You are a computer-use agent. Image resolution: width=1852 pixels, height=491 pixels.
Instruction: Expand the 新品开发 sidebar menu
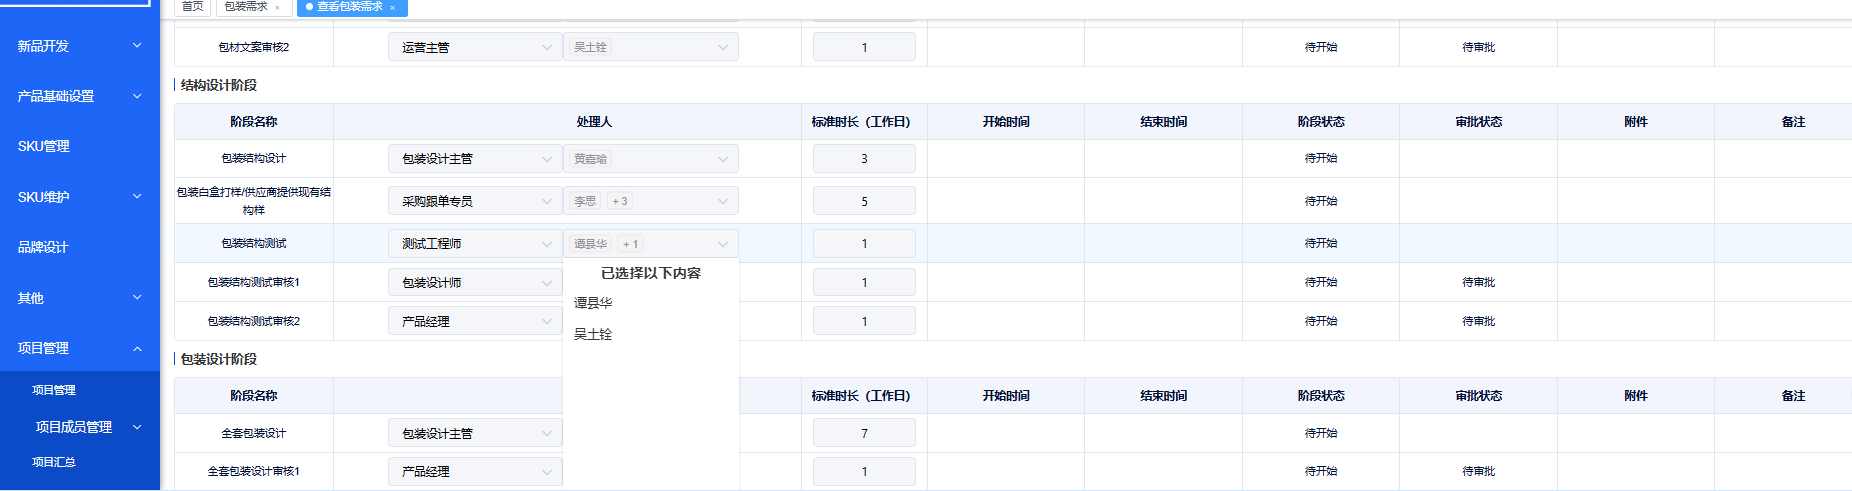tap(137, 45)
